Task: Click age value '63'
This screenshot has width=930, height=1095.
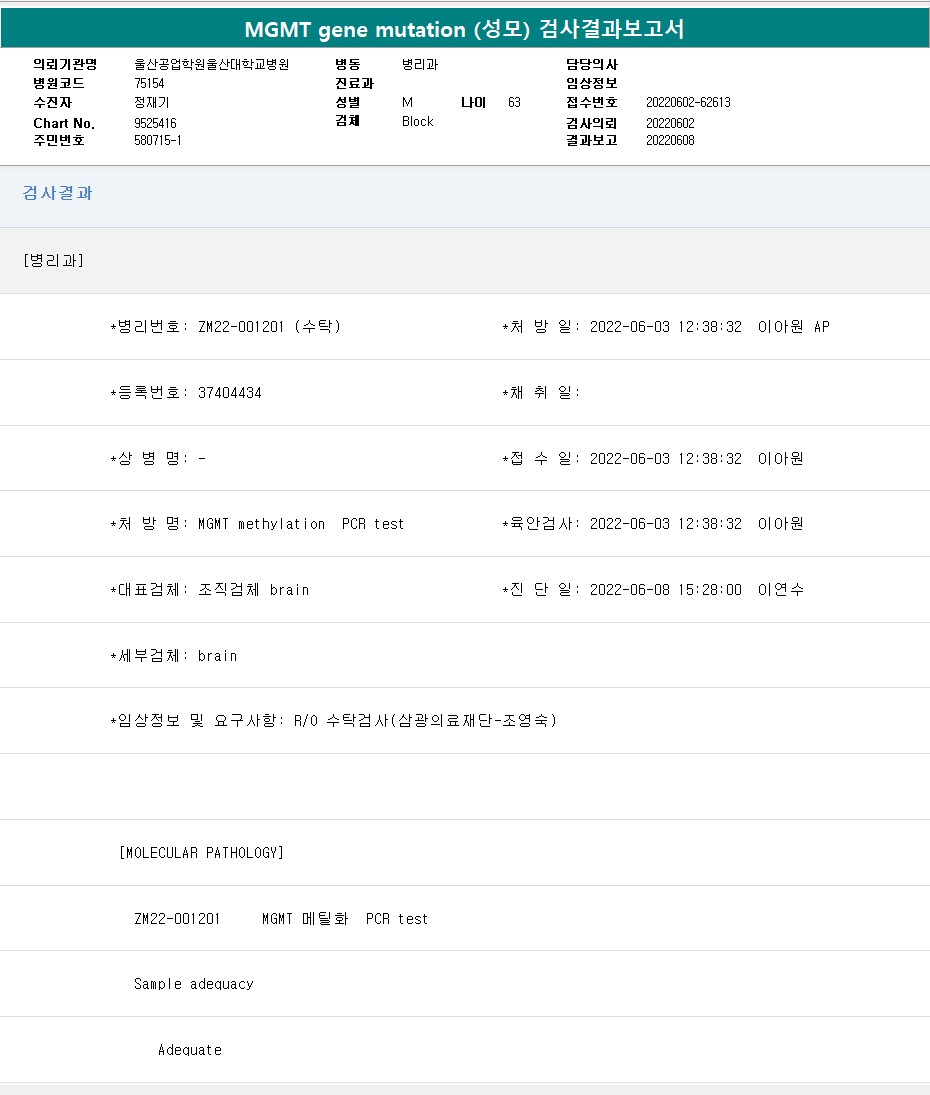Action: click(515, 103)
